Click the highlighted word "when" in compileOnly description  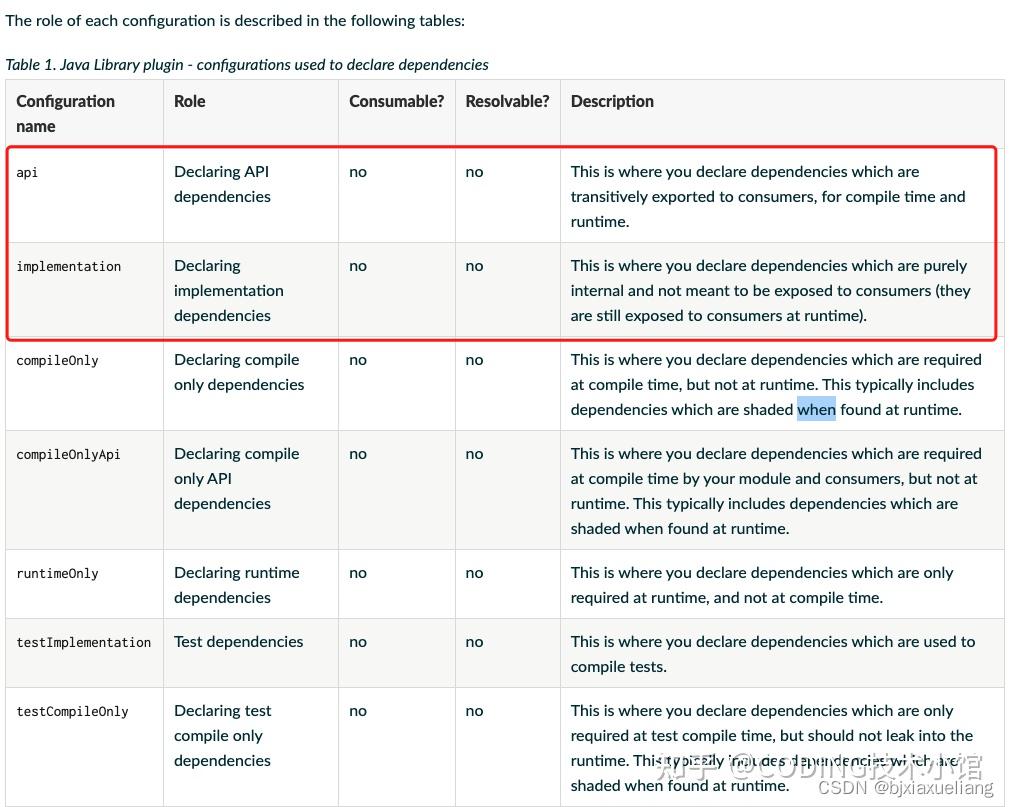coord(816,409)
